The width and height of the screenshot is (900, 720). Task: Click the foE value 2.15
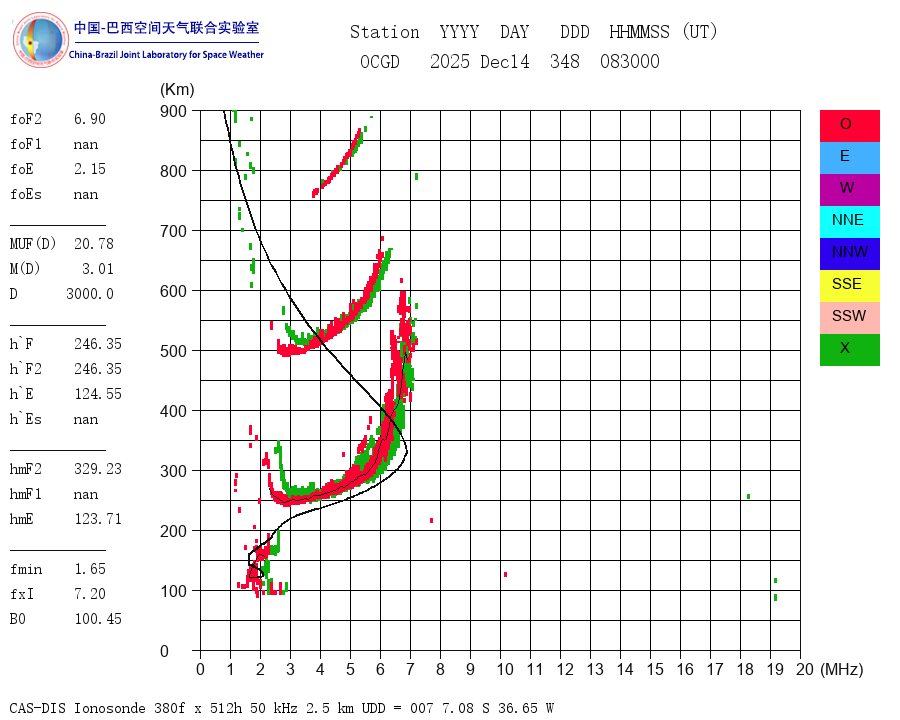tap(90, 169)
